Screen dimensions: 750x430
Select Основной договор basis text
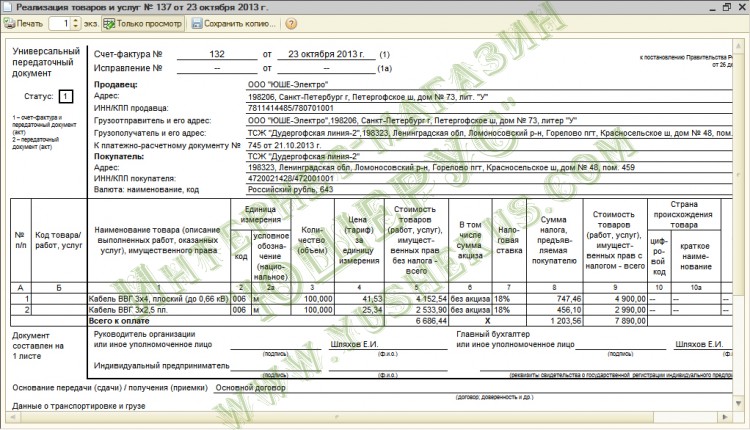click(250, 388)
